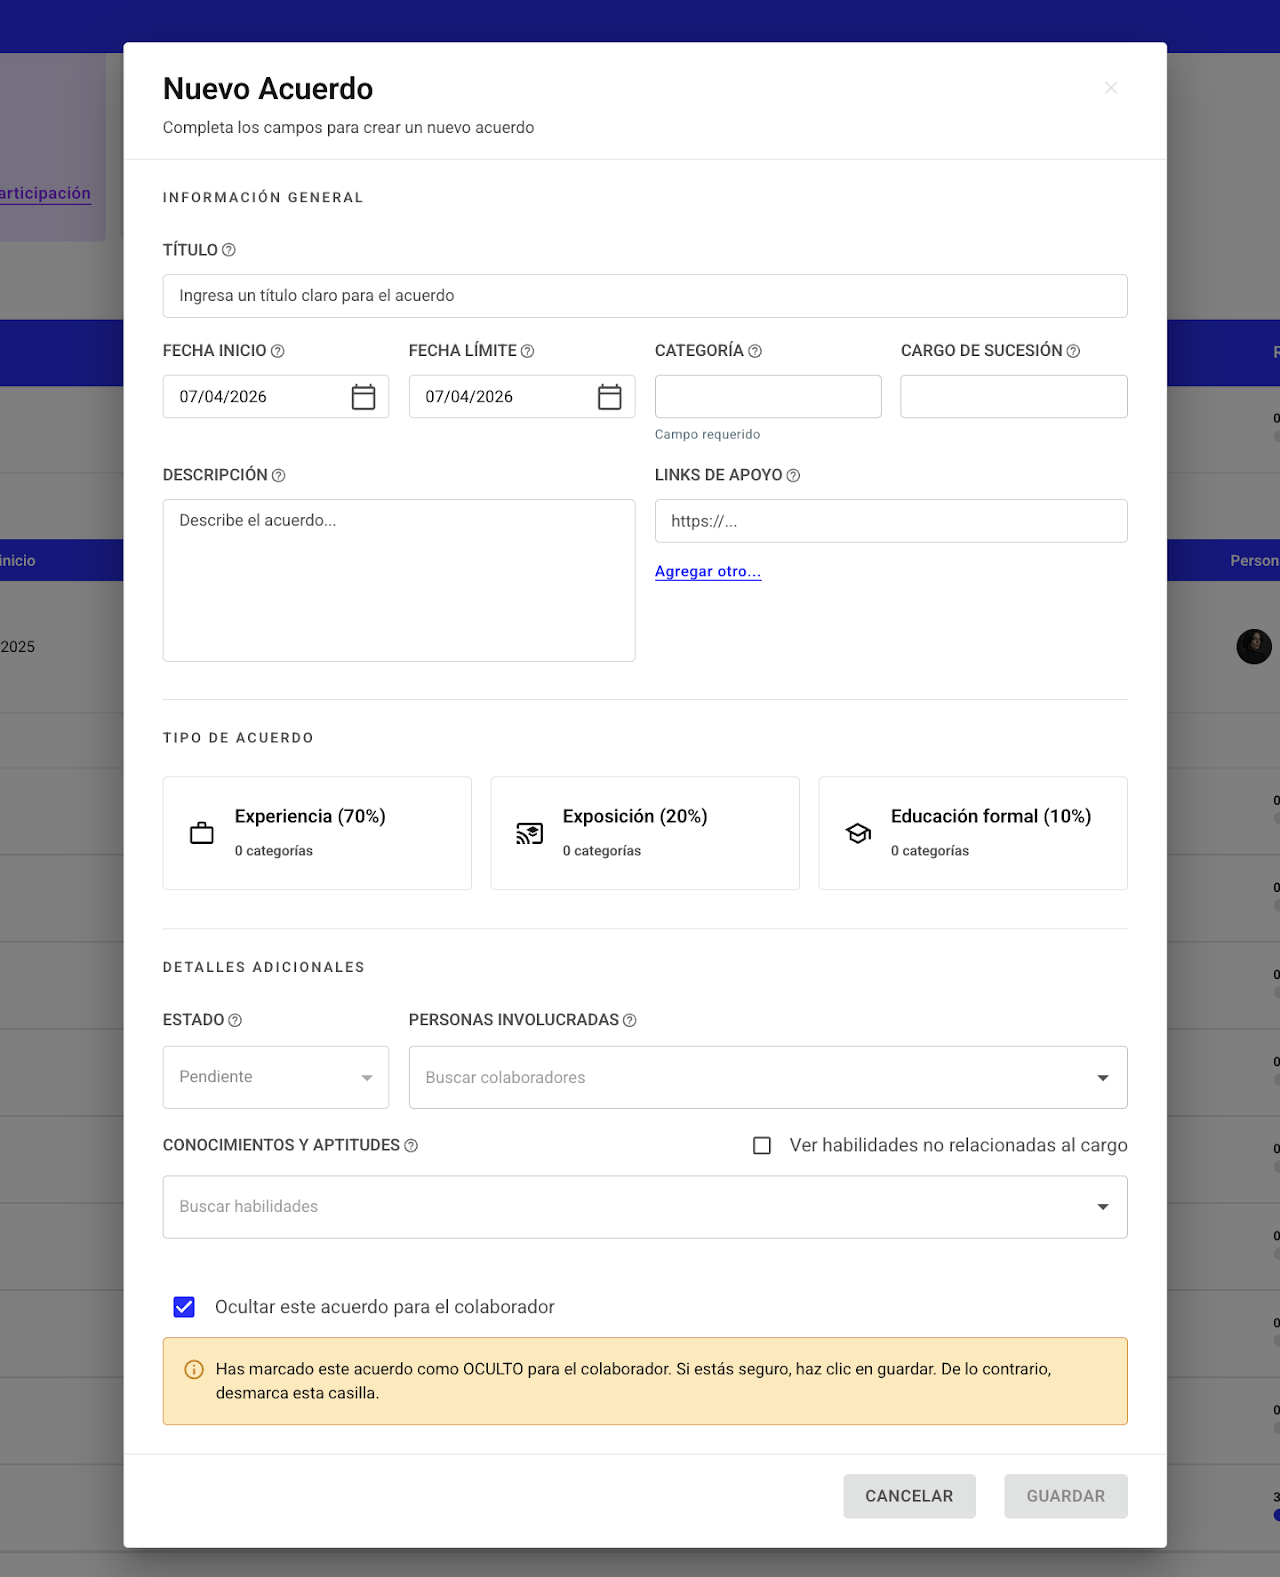Click the Links de Apoyo help icon

point(793,476)
